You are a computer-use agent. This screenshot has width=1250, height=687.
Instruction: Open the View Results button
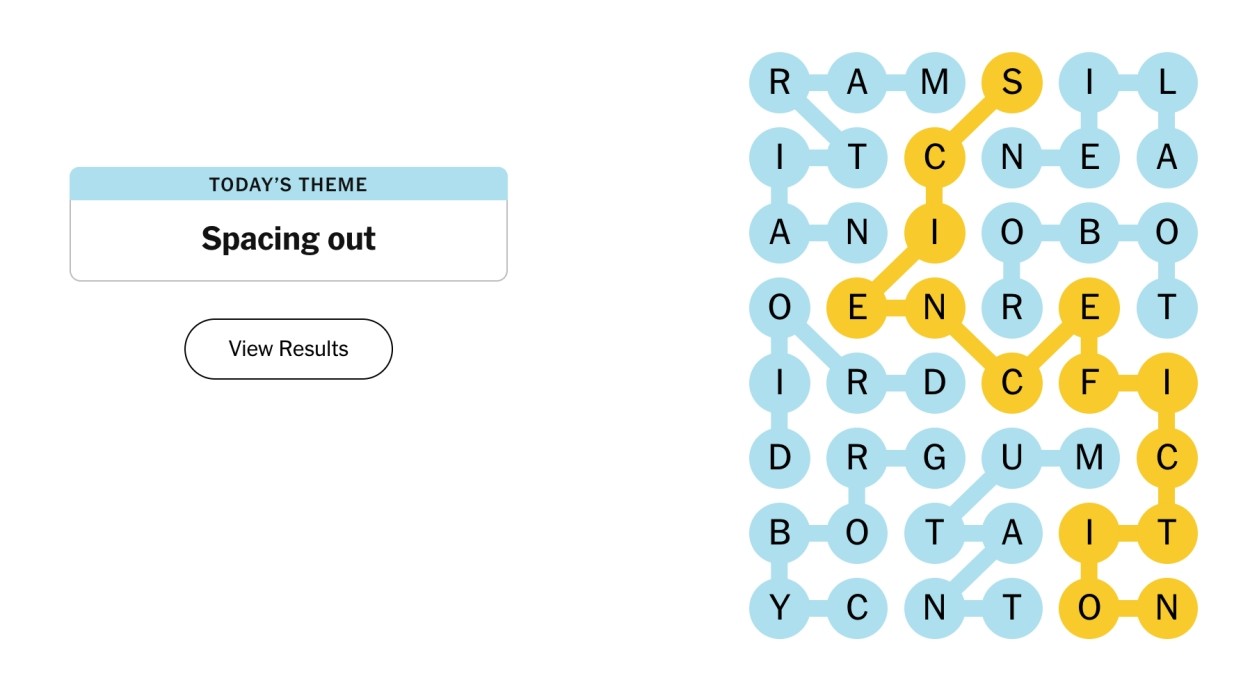[x=288, y=349]
